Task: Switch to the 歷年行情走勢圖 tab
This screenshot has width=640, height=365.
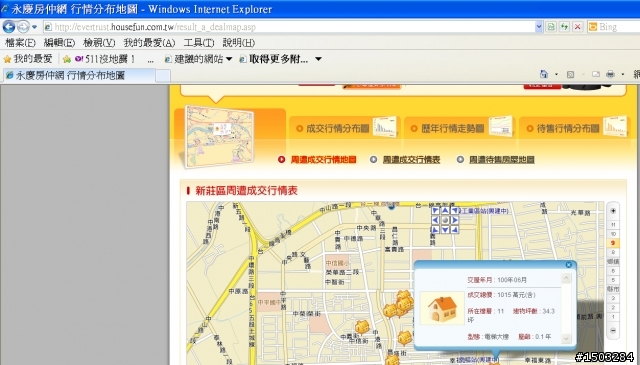Action: 460,128
